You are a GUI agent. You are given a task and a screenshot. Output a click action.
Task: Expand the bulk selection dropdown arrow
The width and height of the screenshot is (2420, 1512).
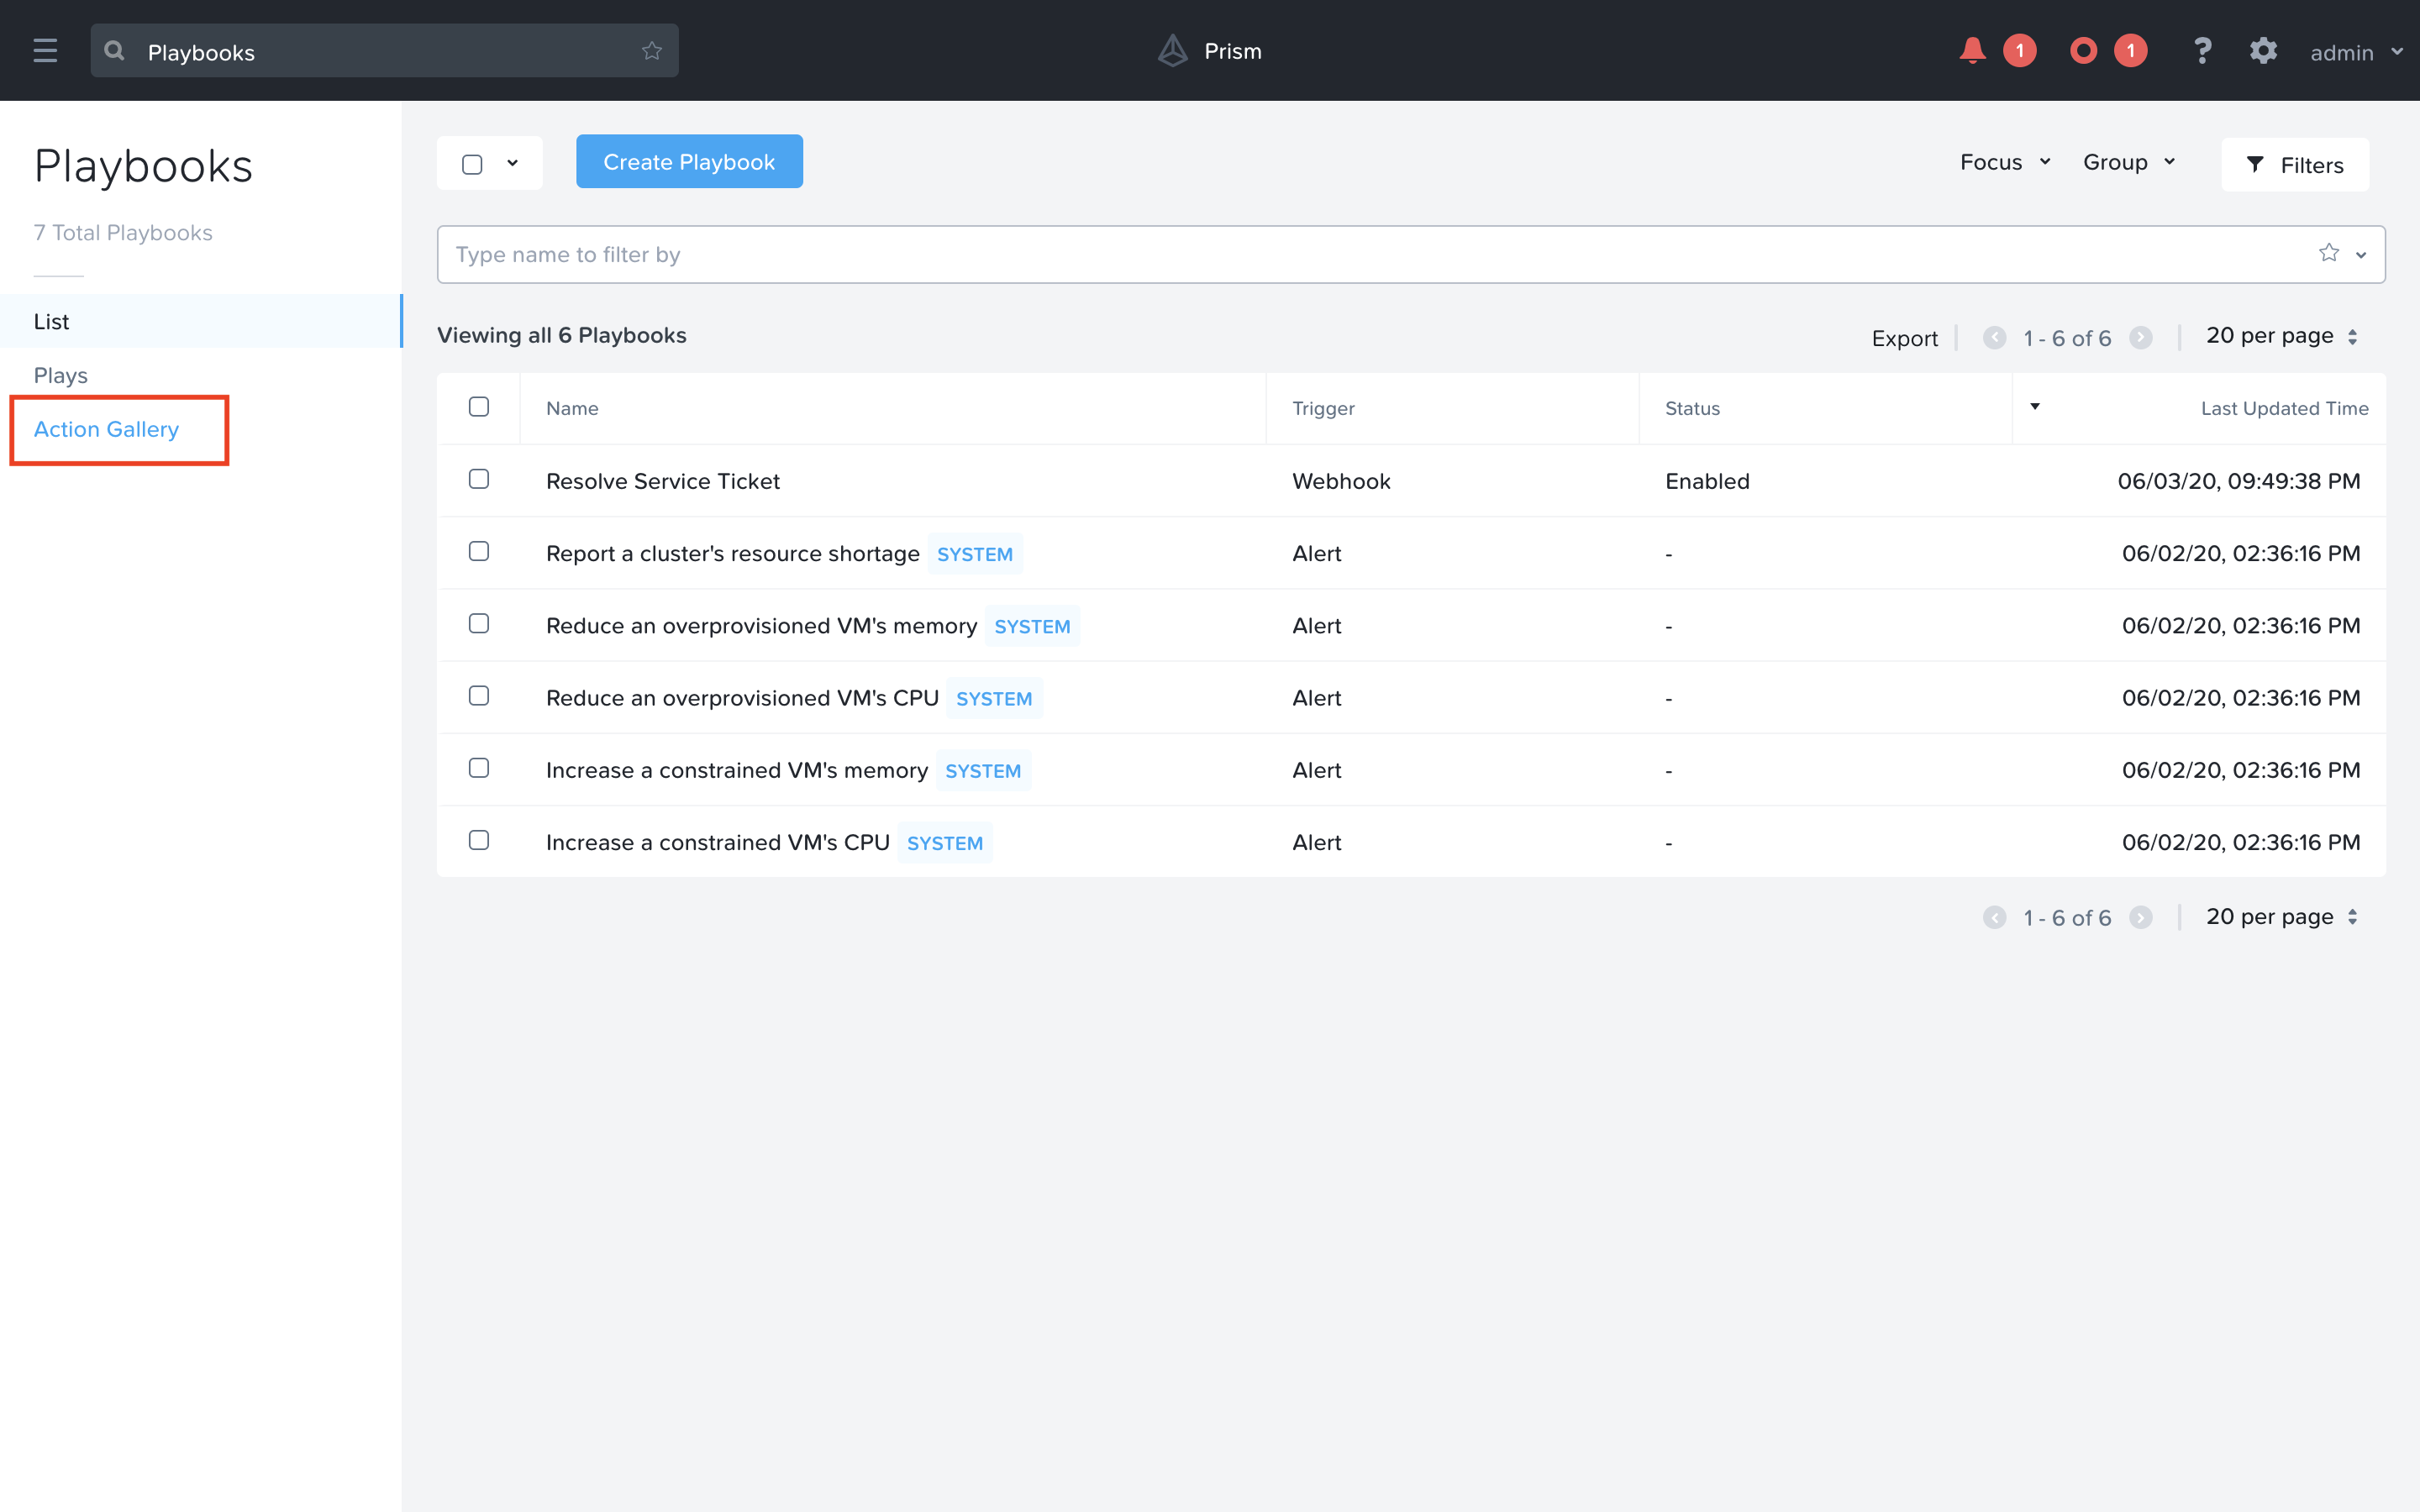[x=513, y=163]
